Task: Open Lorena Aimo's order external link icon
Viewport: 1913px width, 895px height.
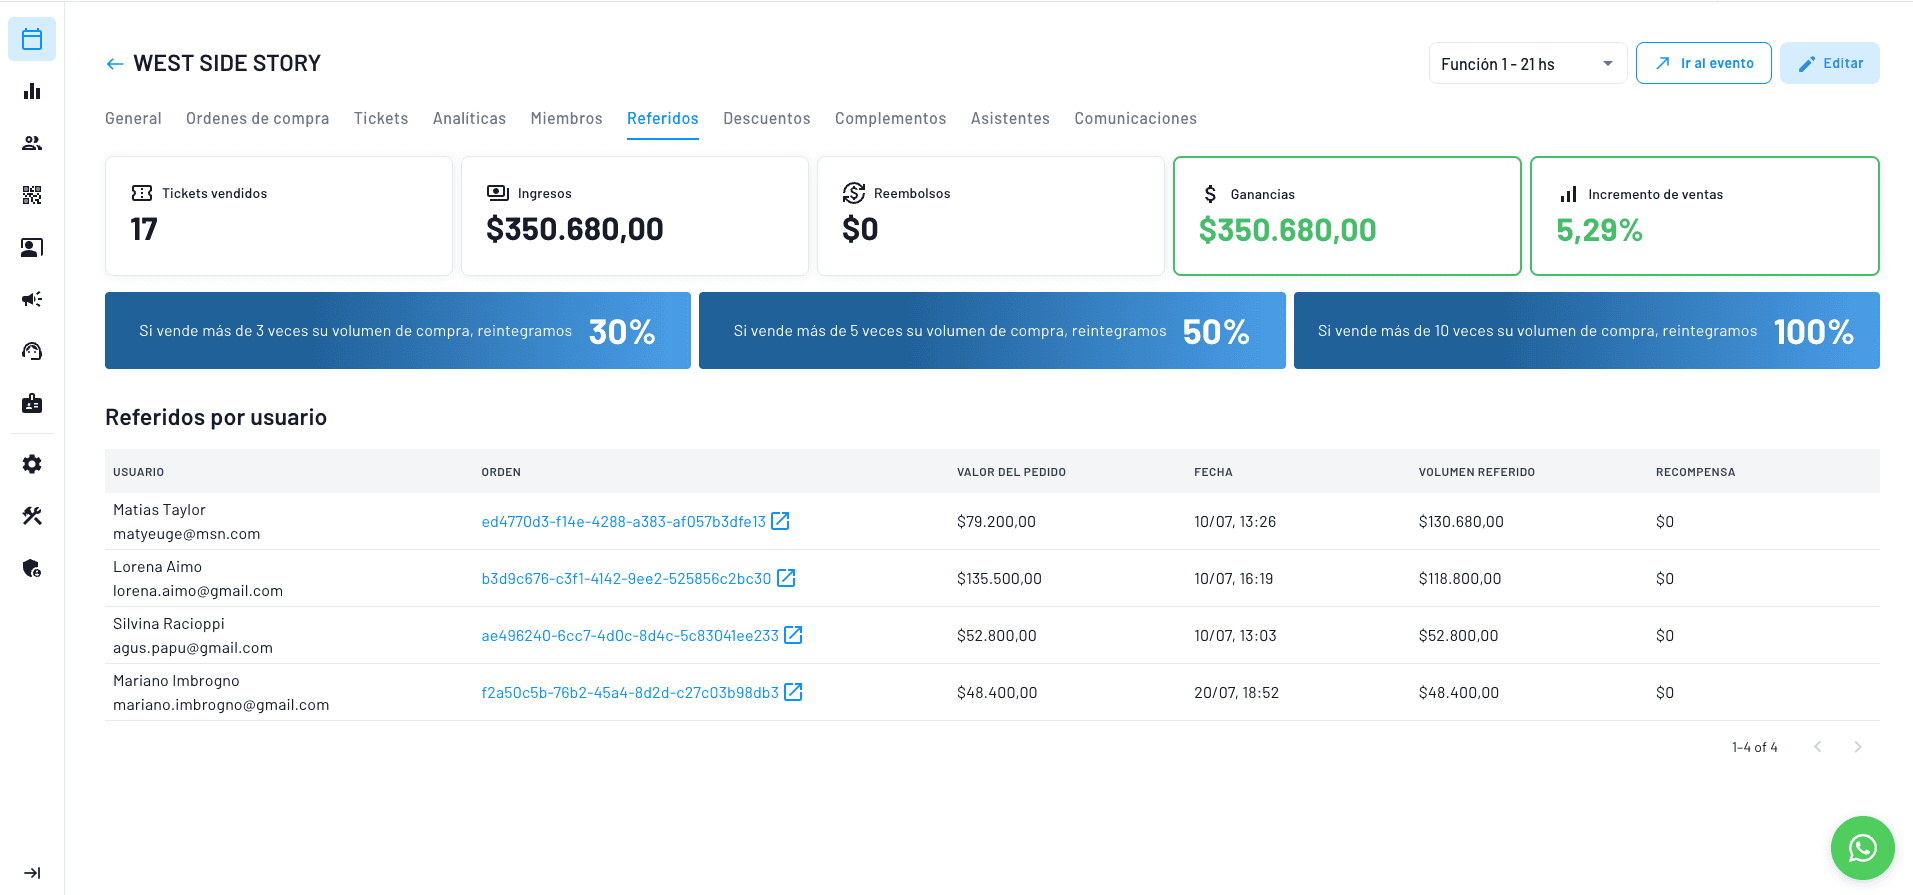Action: (786, 578)
